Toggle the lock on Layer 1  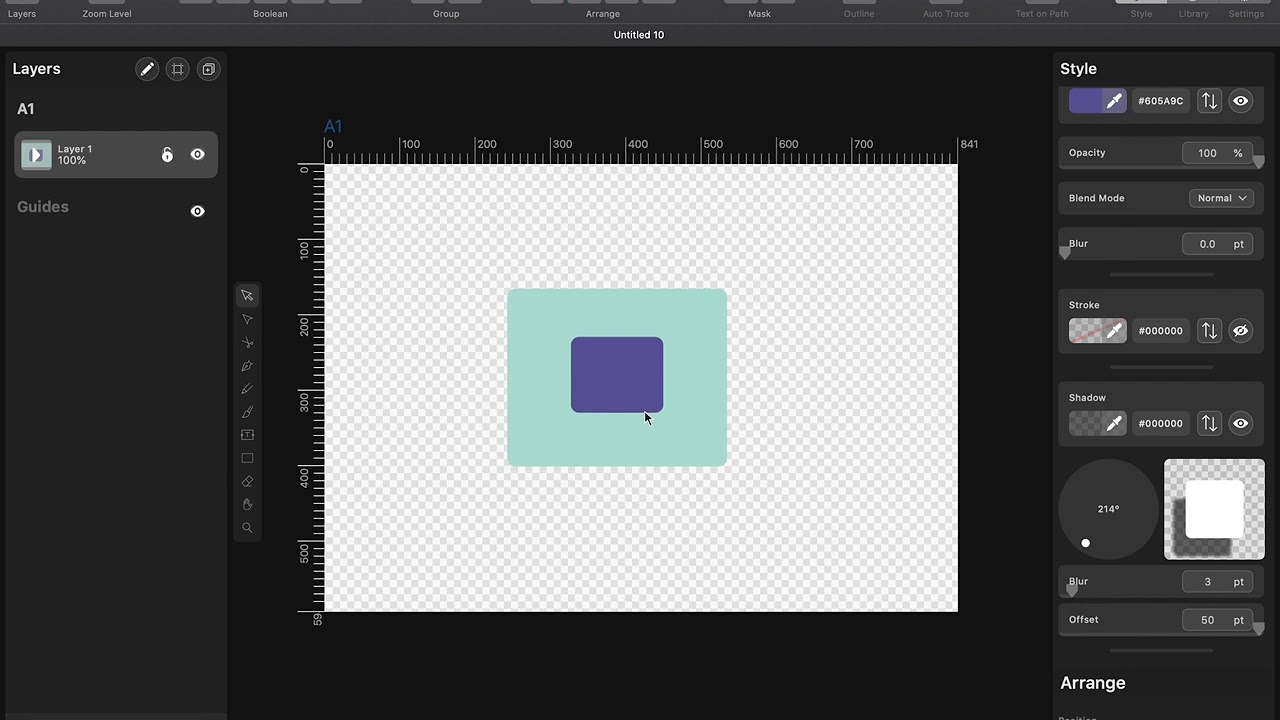(167, 155)
